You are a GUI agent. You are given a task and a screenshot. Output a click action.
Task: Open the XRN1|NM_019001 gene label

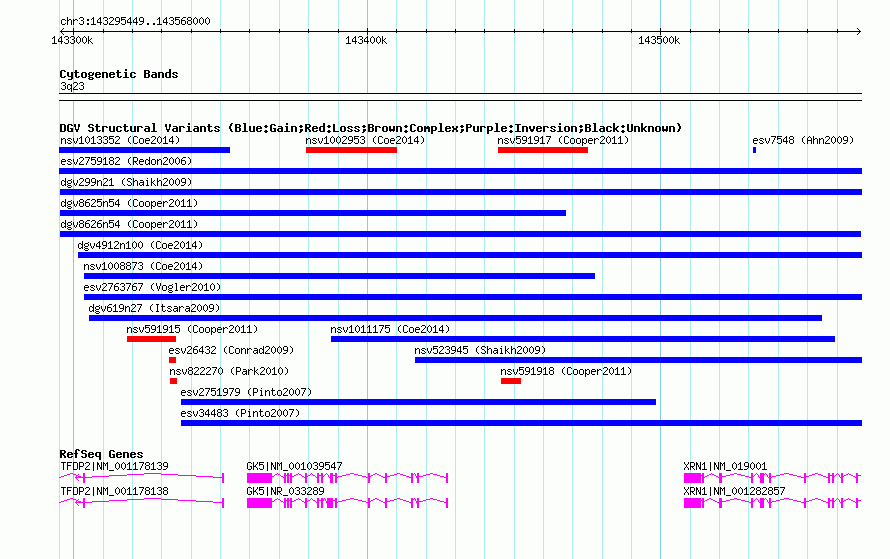(x=725, y=466)
